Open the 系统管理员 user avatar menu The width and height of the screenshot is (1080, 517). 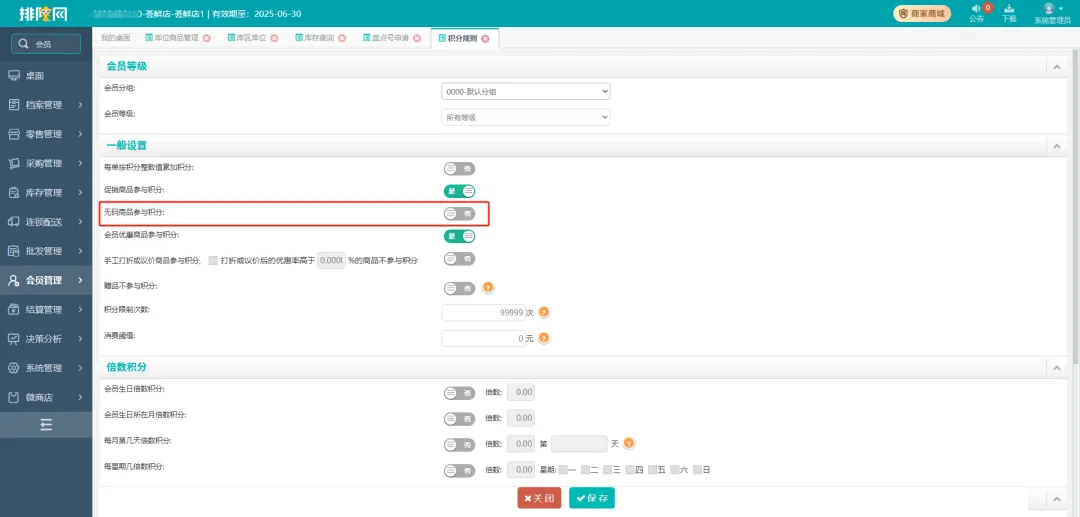[1048, 9]
